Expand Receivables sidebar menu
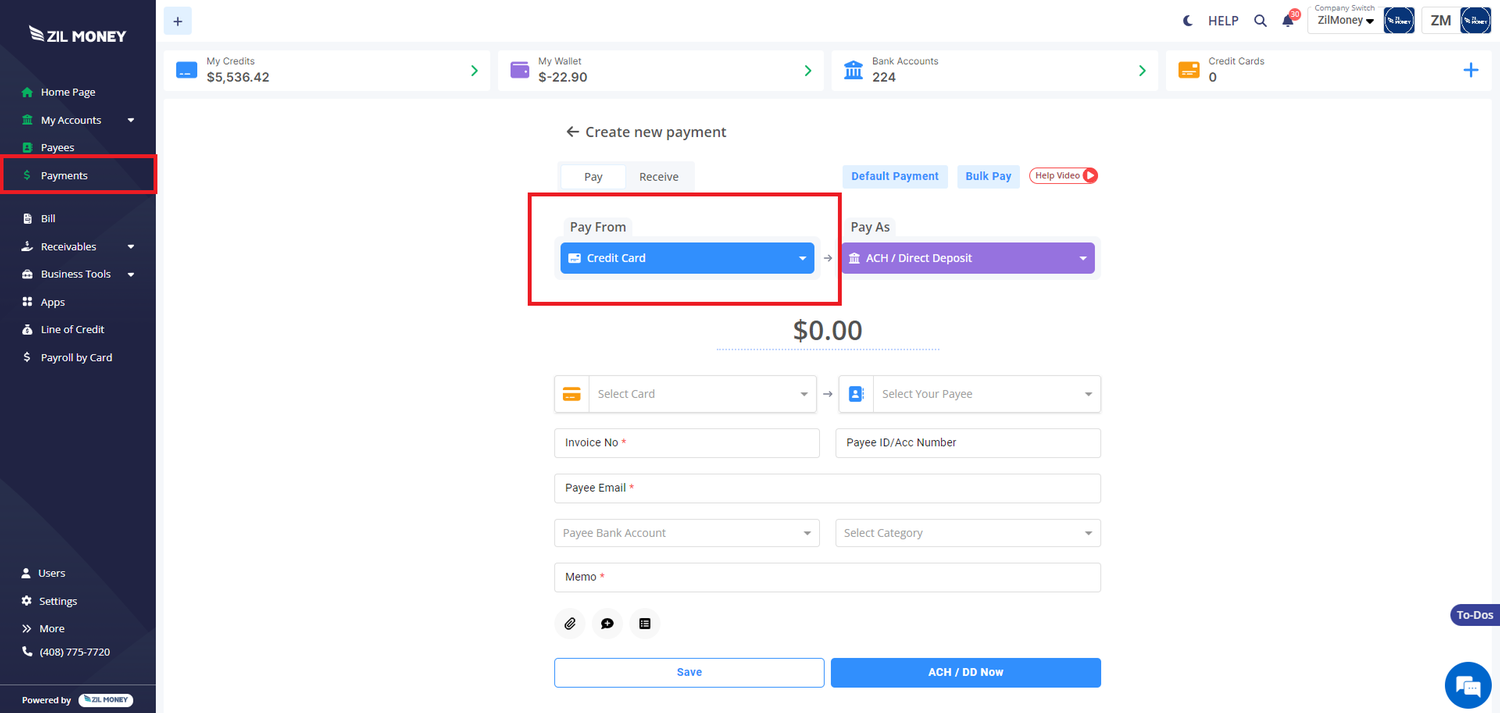 (78, 246)
